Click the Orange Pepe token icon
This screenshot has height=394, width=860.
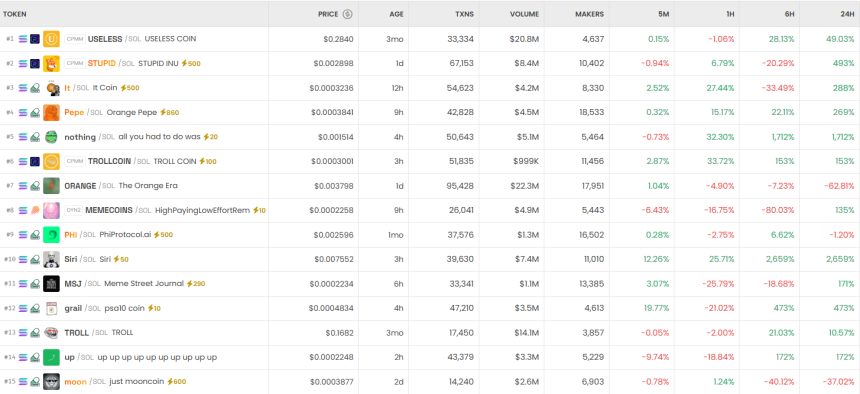point(51,112)
